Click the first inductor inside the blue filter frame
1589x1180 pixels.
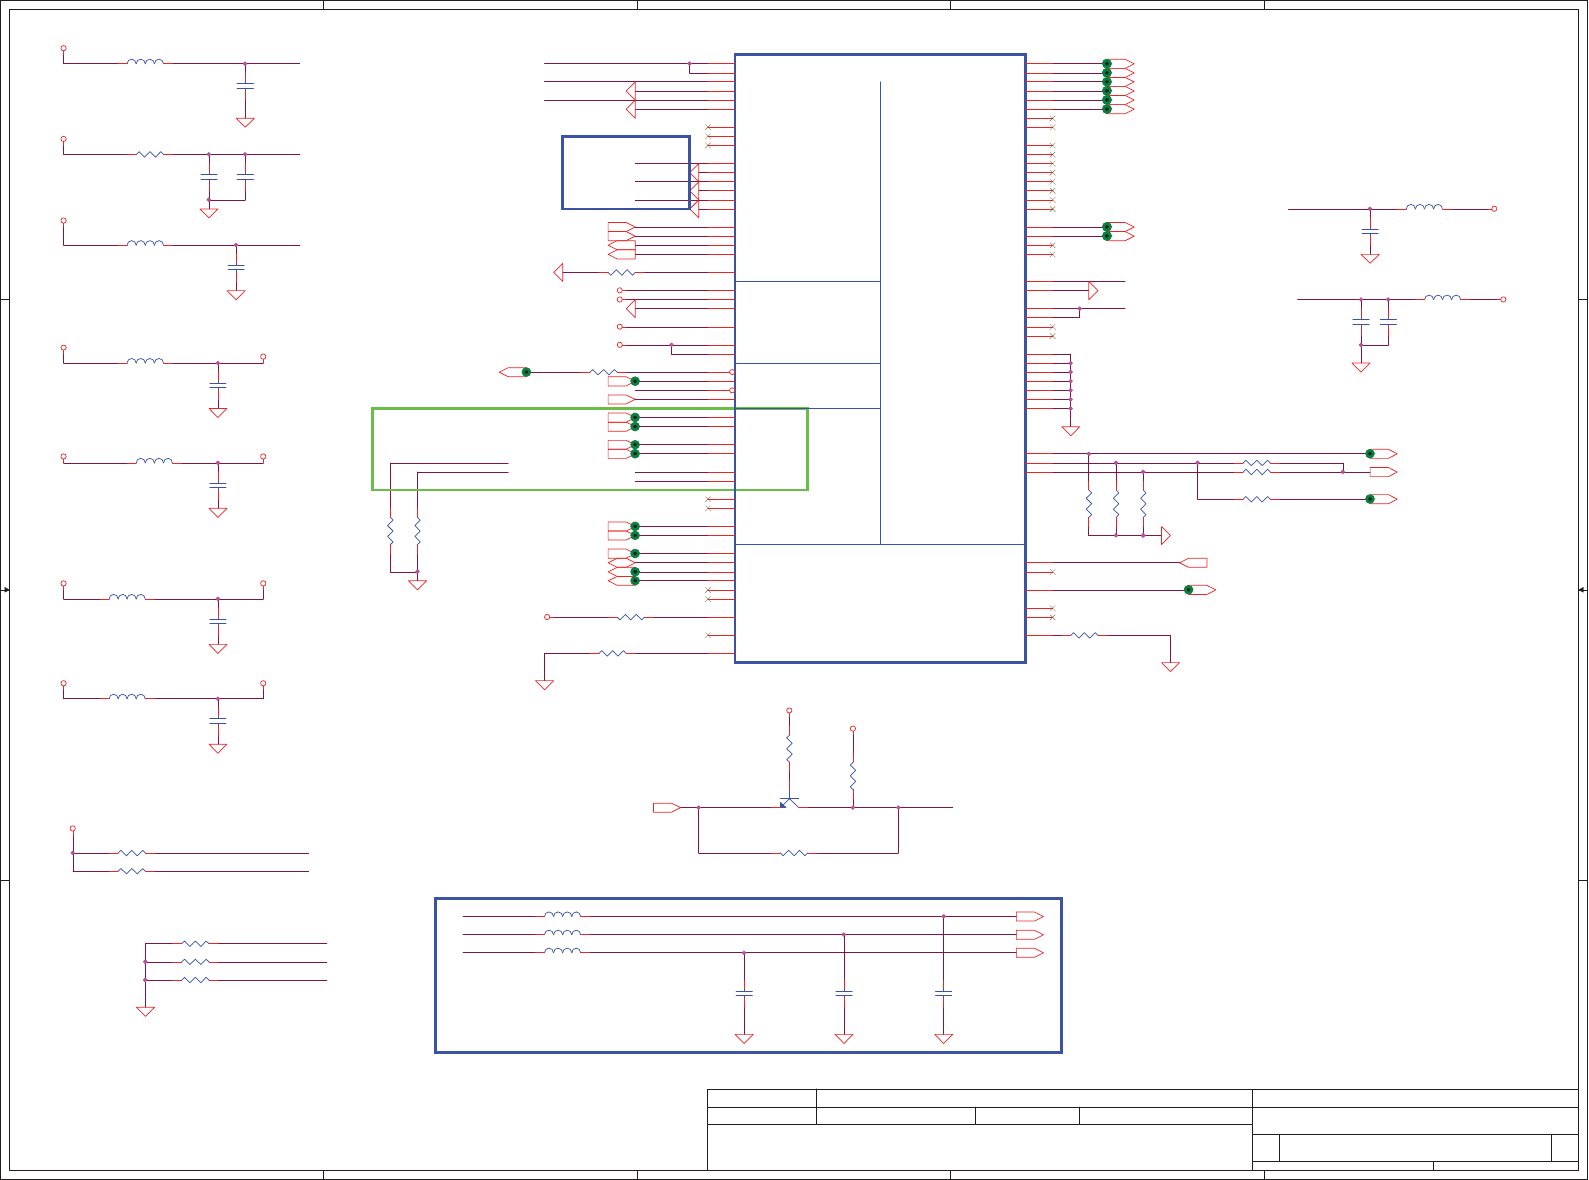click(563, 915)
